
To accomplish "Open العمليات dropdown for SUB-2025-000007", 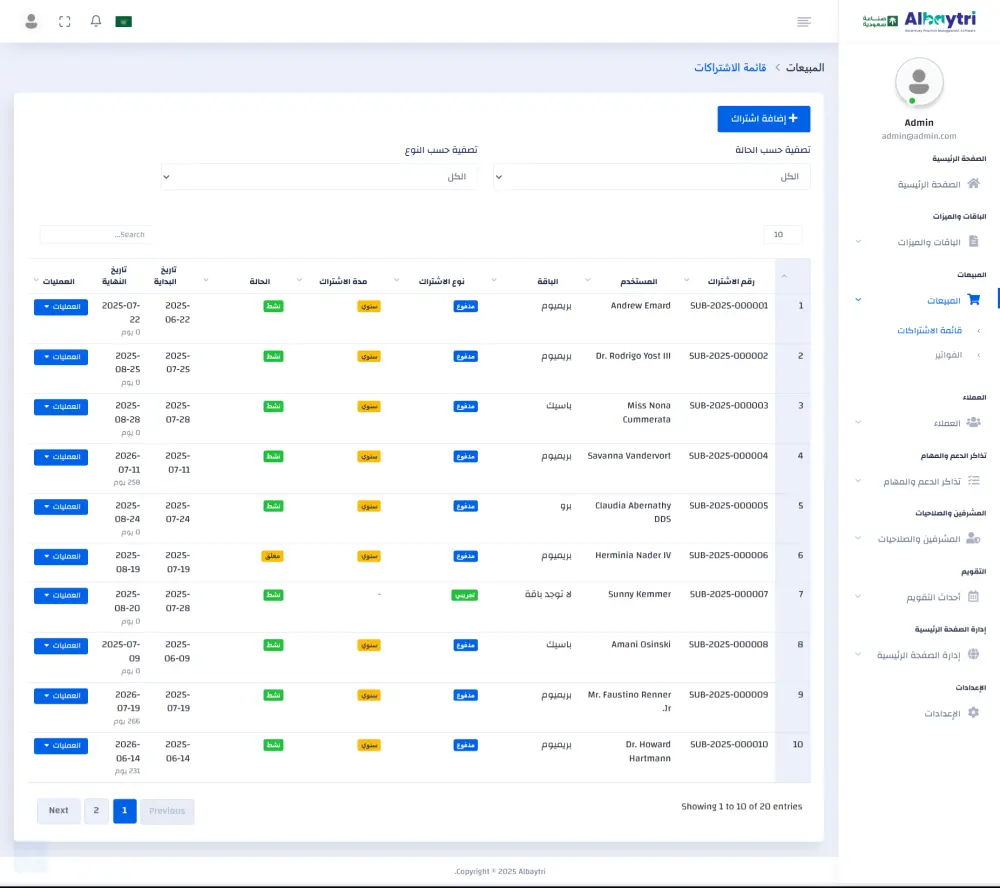I will (x=61, y=595).
